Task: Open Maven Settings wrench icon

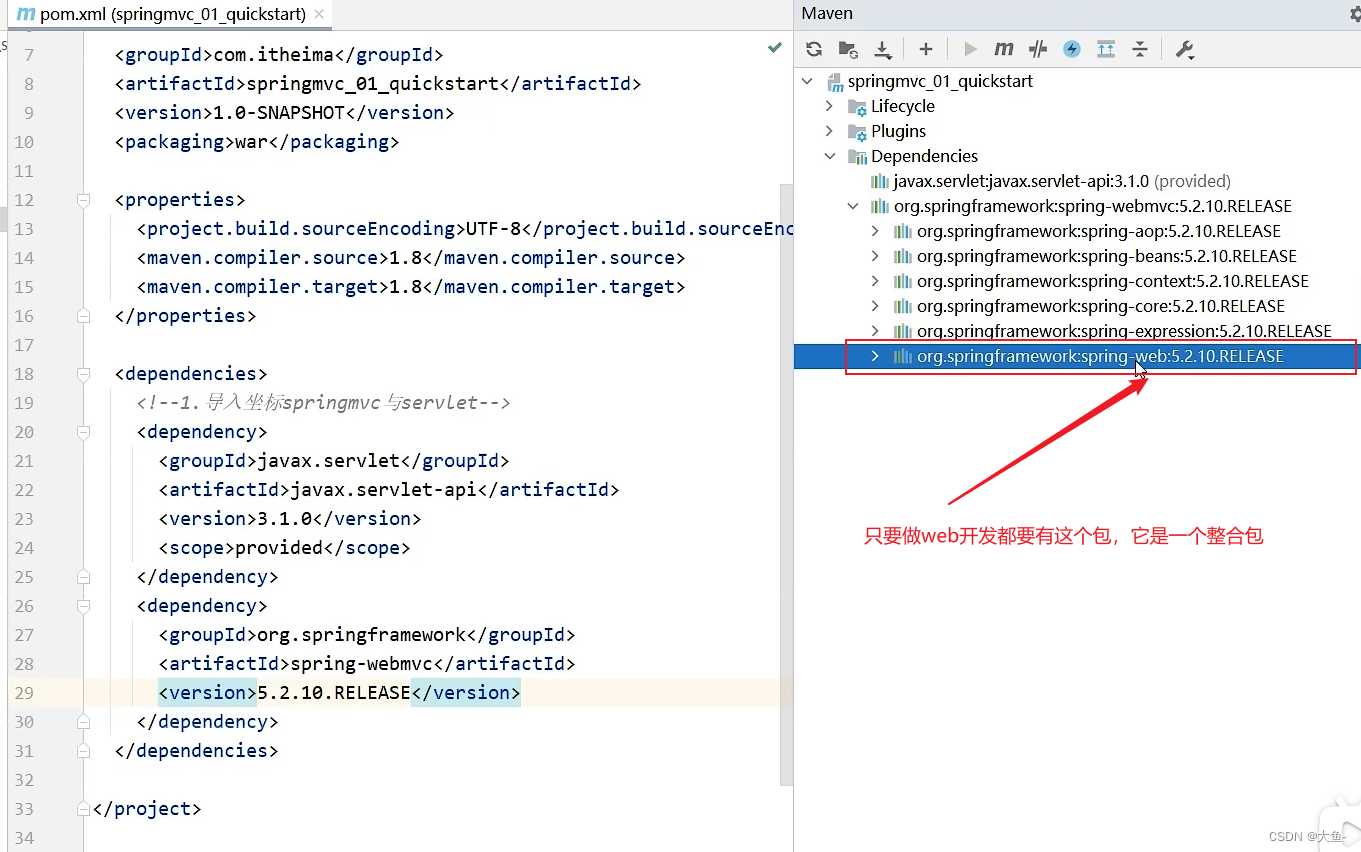Action: [x=1185, y=49]
